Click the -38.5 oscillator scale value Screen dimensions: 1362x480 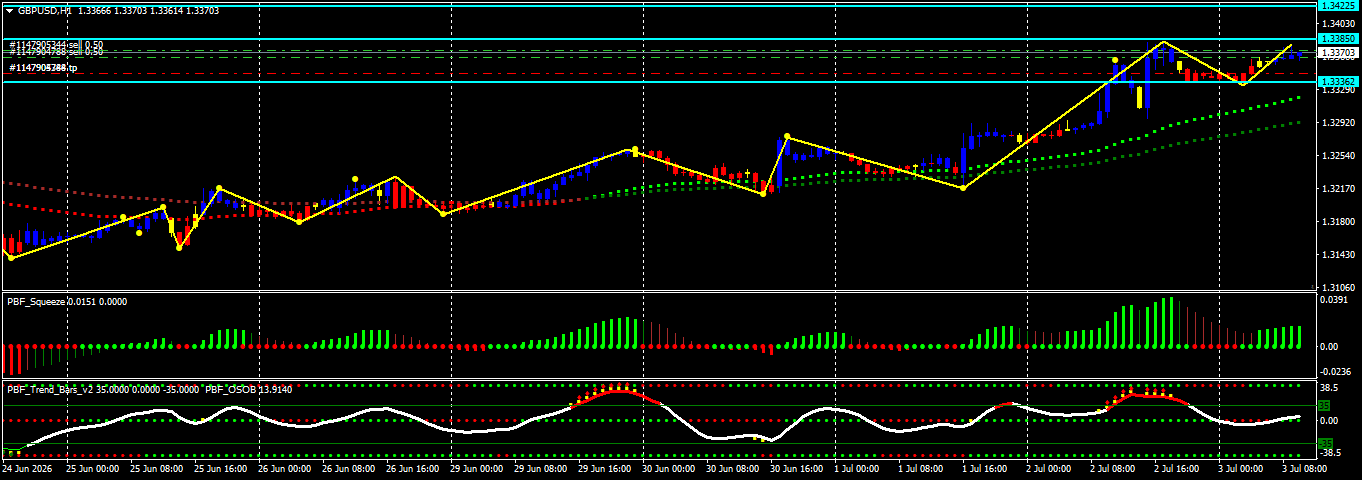pyautogui.click(x=1332, y=452)
